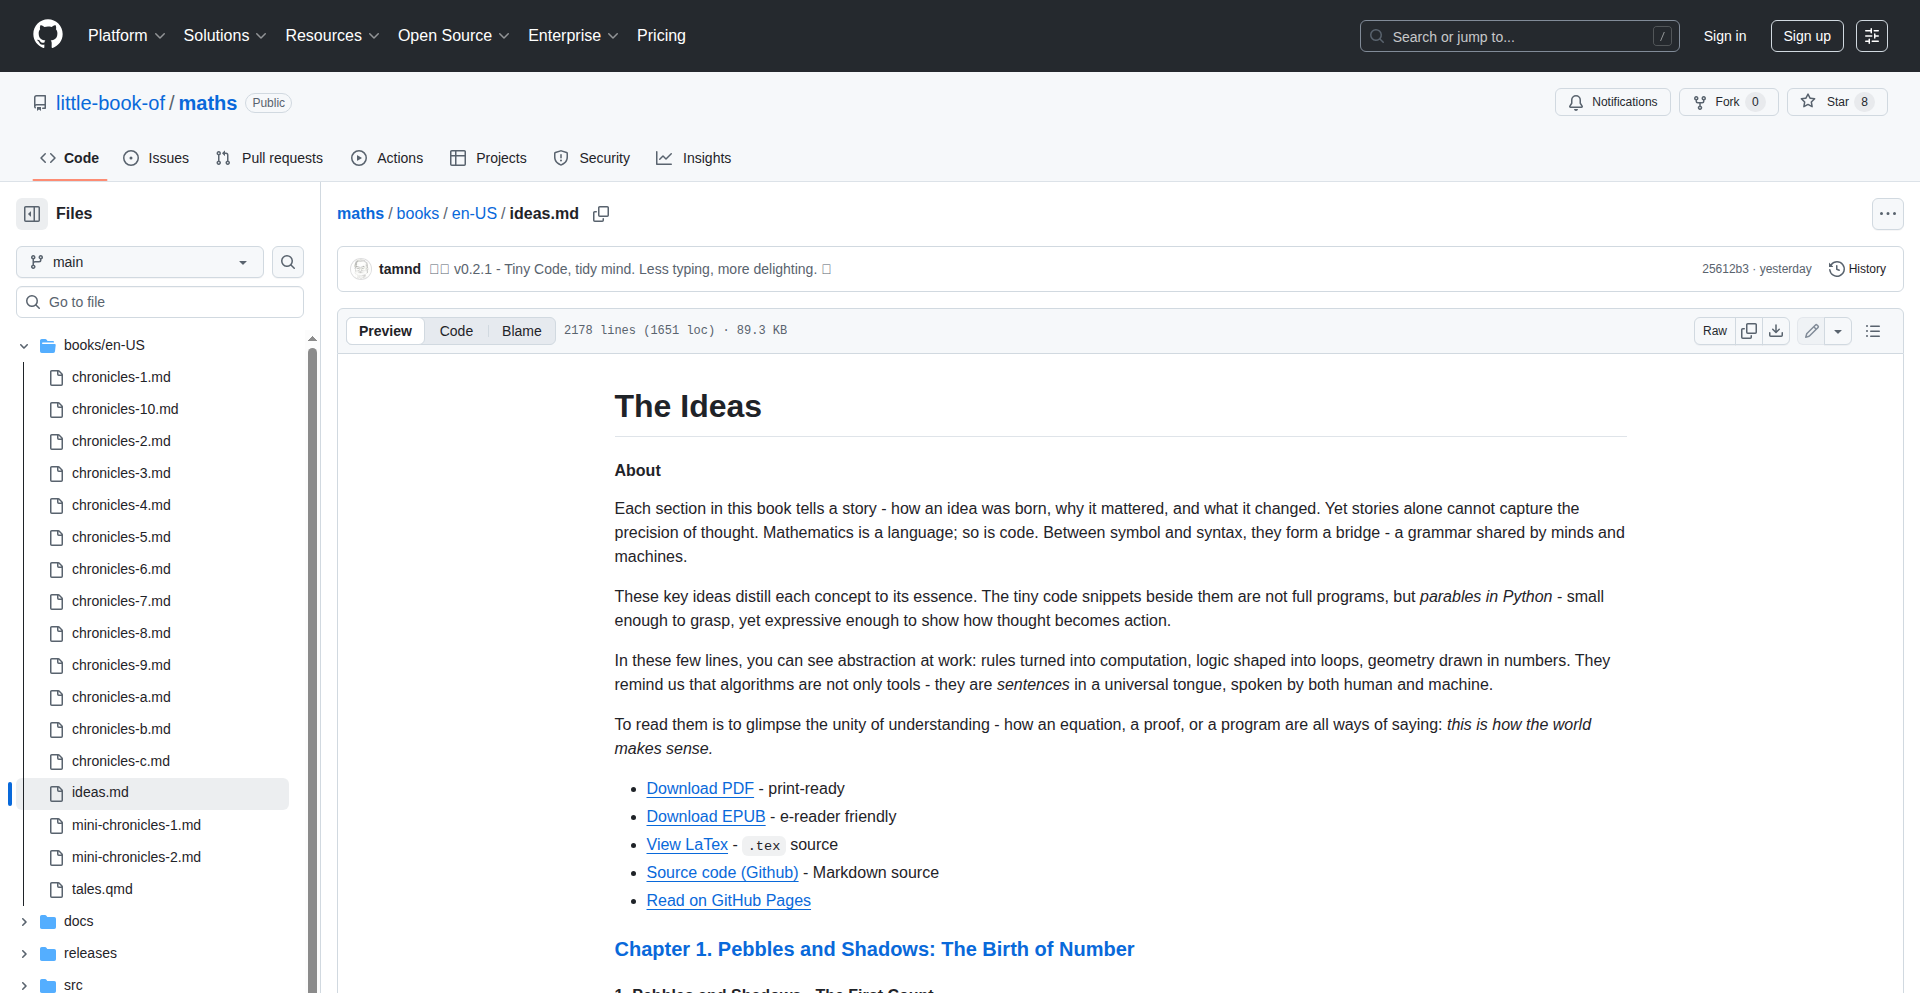Collapse the file tree sidebar

coord(32,214)
